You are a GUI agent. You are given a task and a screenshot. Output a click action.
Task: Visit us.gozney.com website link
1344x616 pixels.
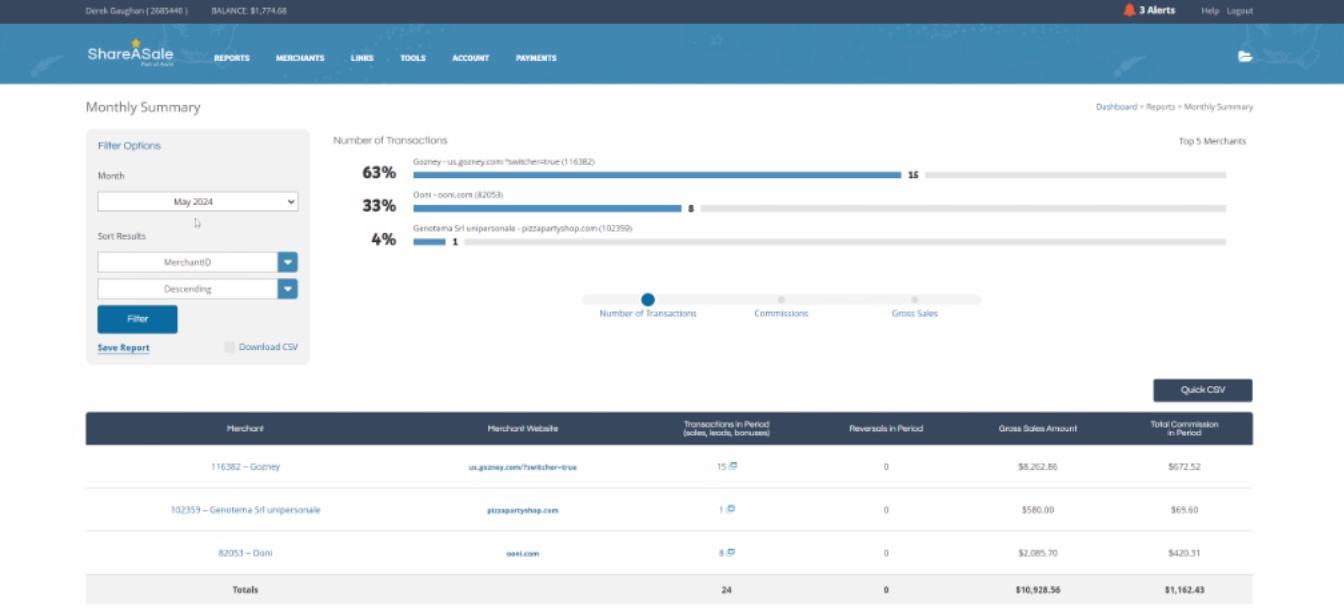pos(523,467)
